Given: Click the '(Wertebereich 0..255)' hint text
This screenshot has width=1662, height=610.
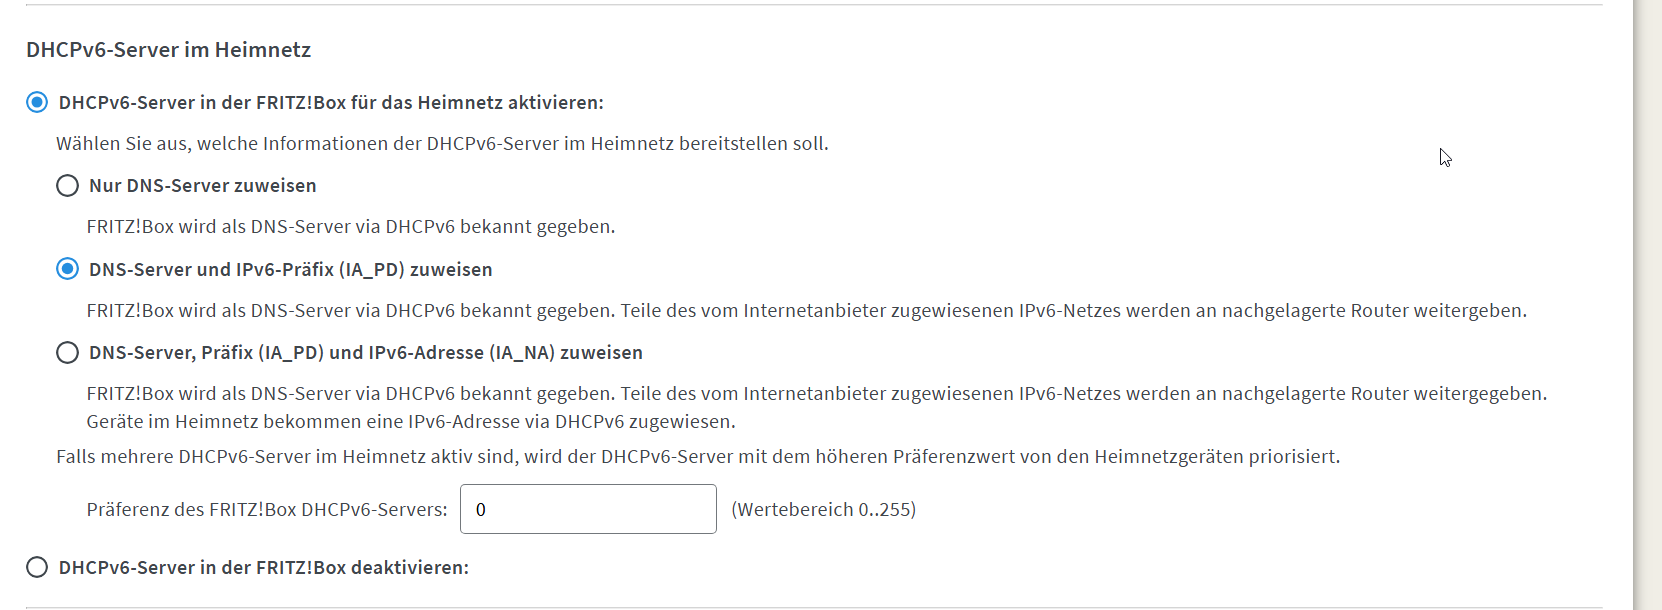Looking at the screenshot, I should 823,510.
